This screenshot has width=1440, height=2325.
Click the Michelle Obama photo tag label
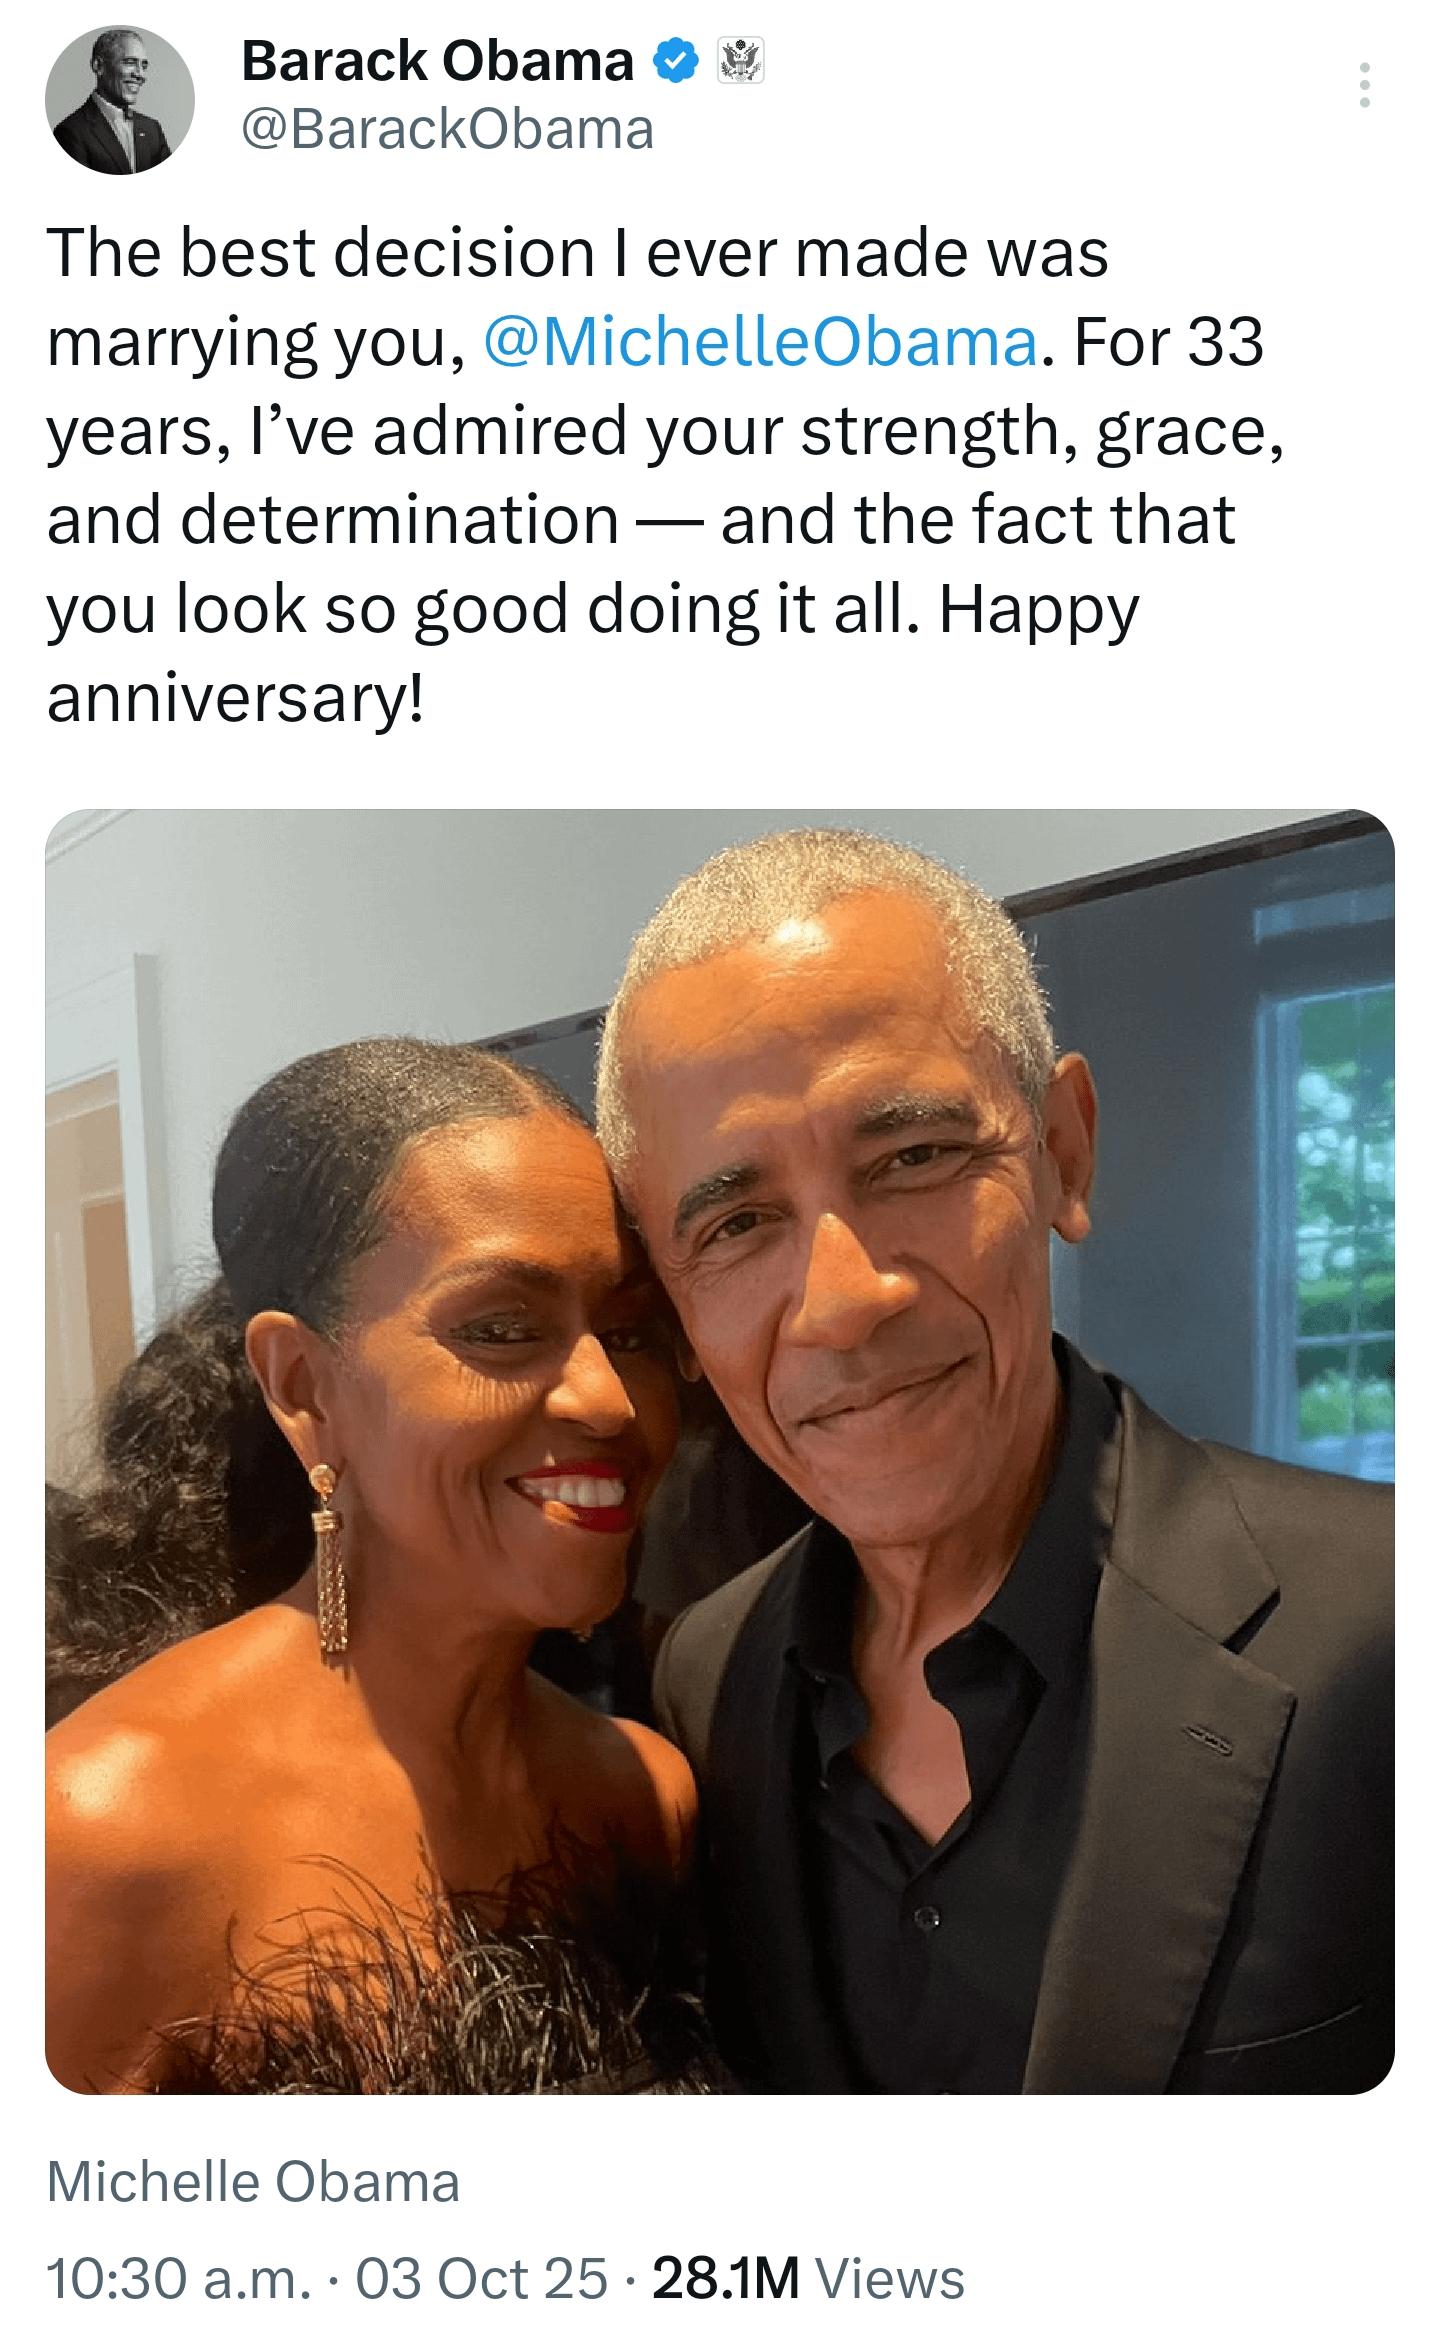(254, 2181)
